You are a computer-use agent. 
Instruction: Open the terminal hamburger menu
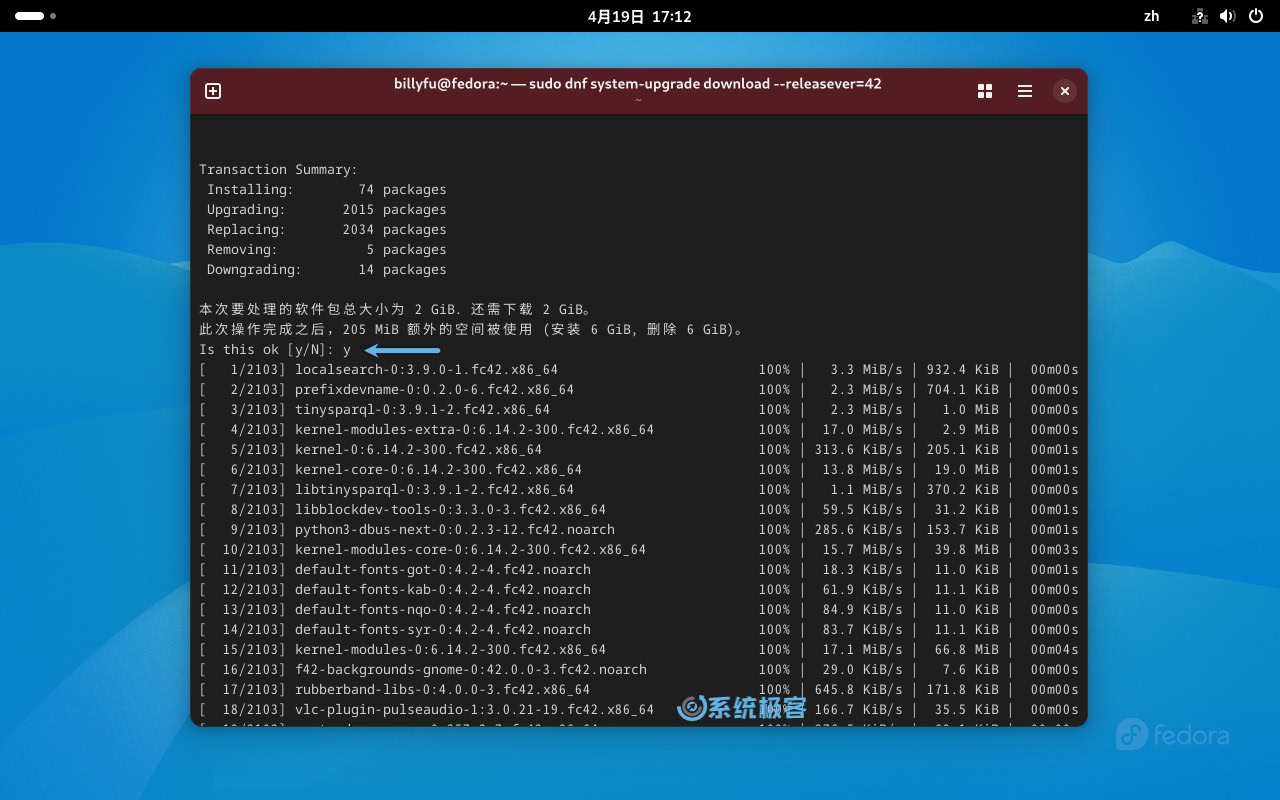tap(1025, 91)
